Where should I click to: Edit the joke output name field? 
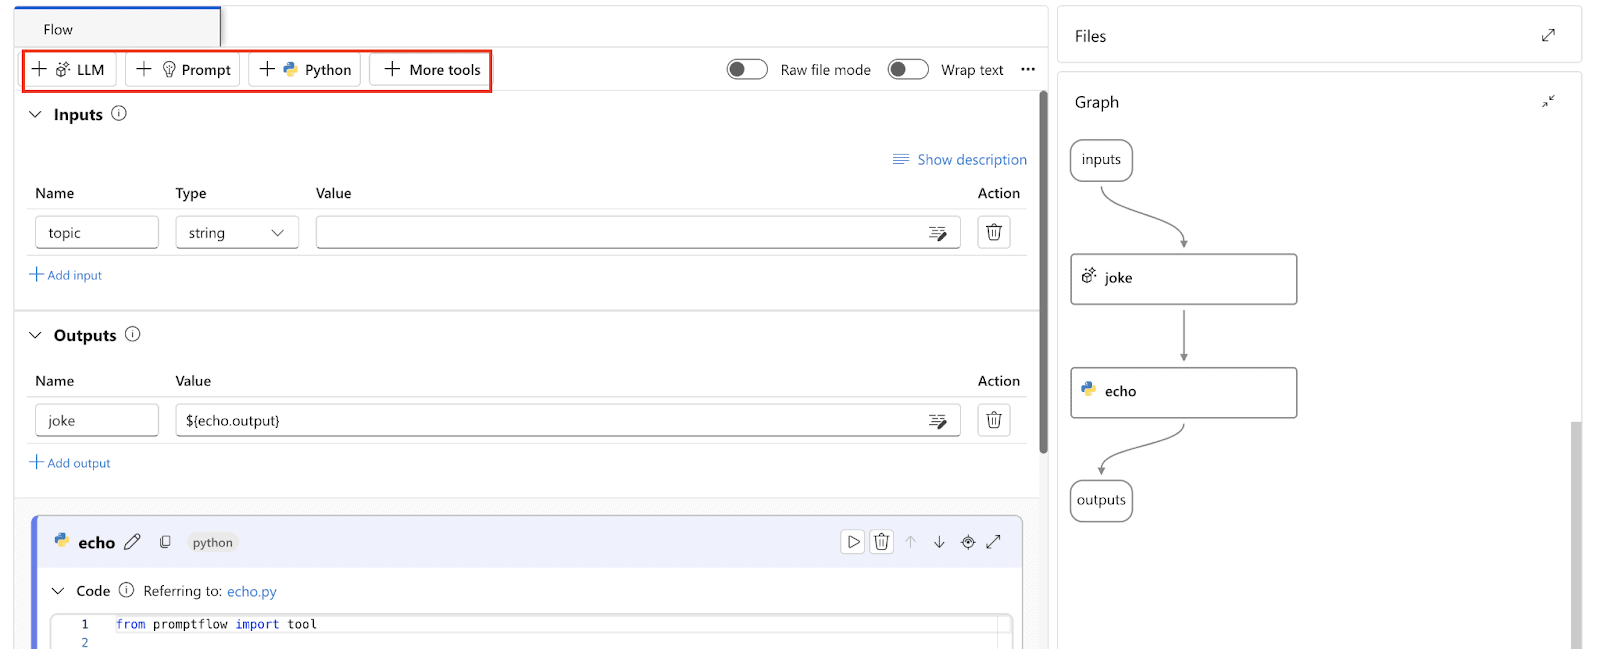[97, 420]
